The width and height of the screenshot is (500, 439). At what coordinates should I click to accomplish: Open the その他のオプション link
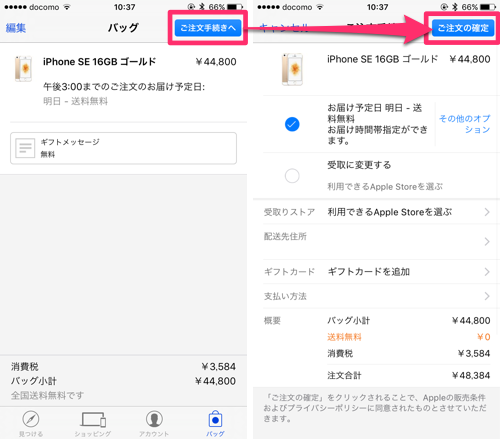coord(465,124)
